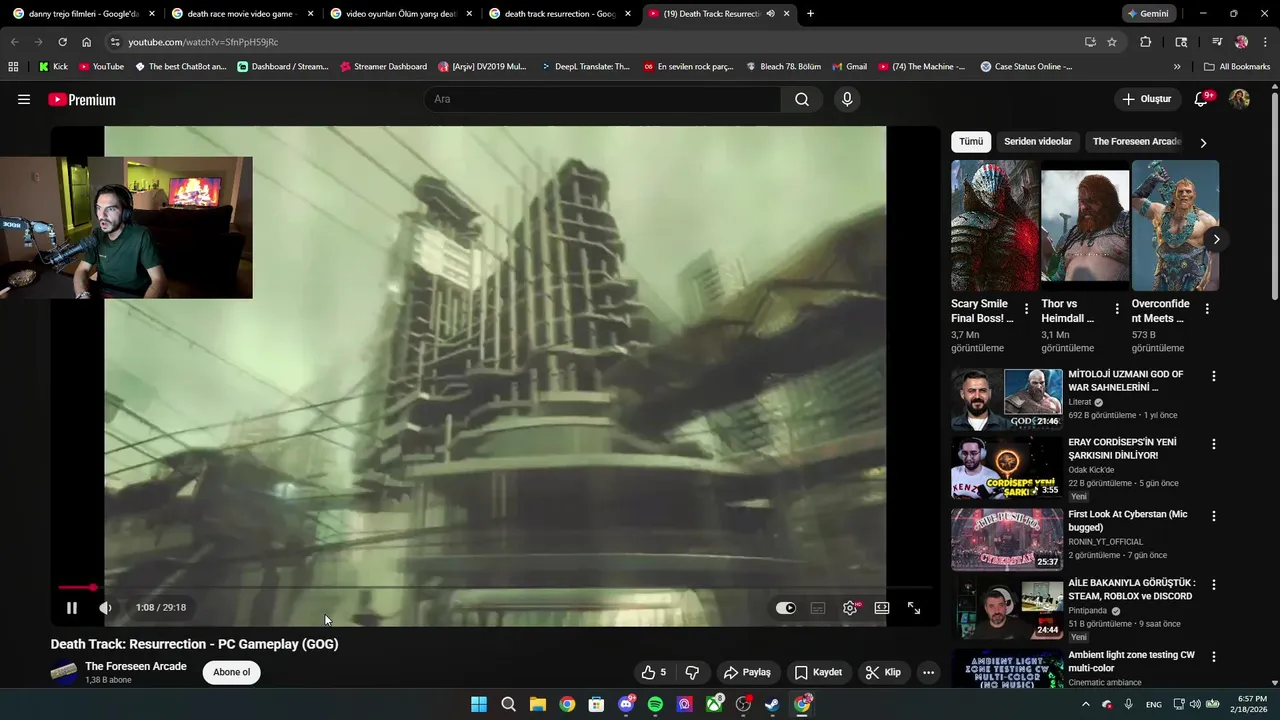Open options for First Look At Cyberstan
This screenshot has width=1280, height=720.
pos(1214,516)
